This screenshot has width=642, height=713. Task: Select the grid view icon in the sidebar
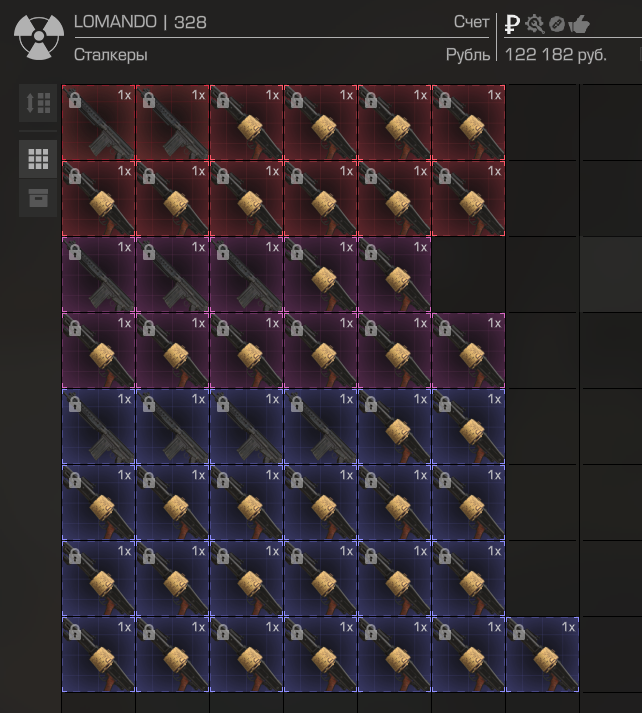[x=38, y=159]
